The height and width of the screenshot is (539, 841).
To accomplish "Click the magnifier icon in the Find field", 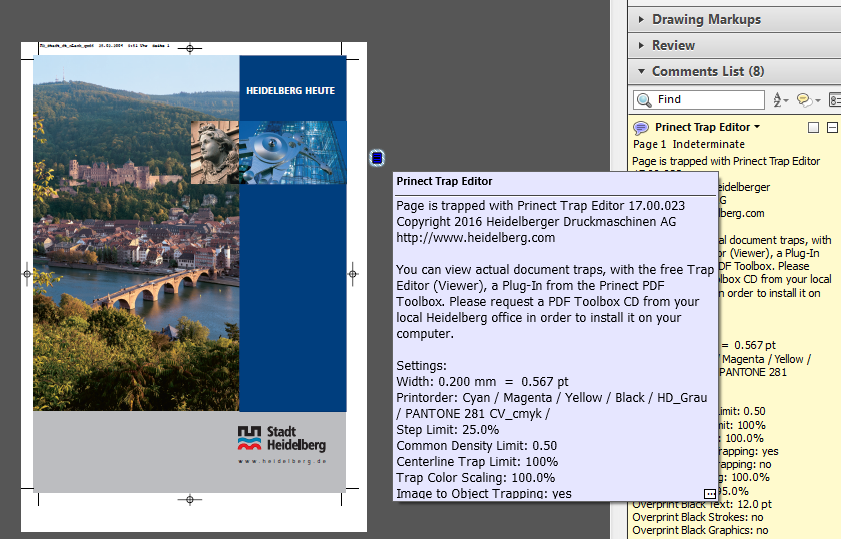I will [x=645, y=100].
